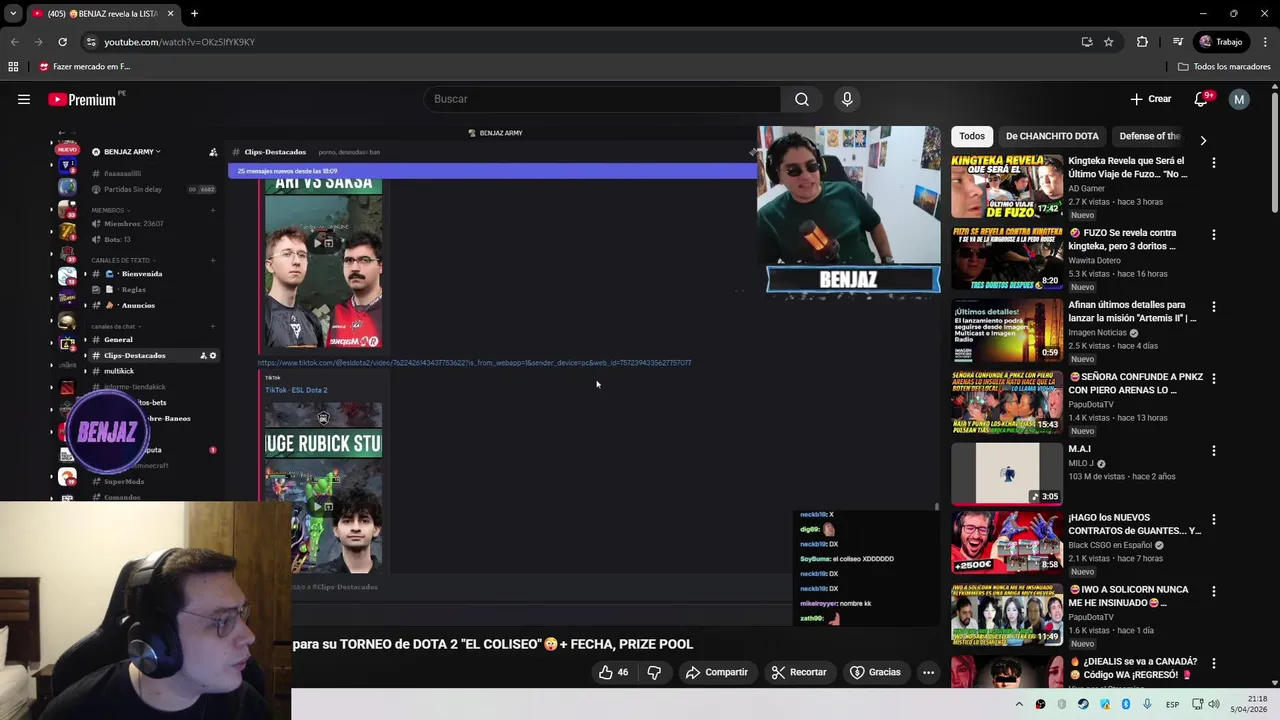1280x720 pixels.
Task: Click Recortar clip button
Action: 798,672
